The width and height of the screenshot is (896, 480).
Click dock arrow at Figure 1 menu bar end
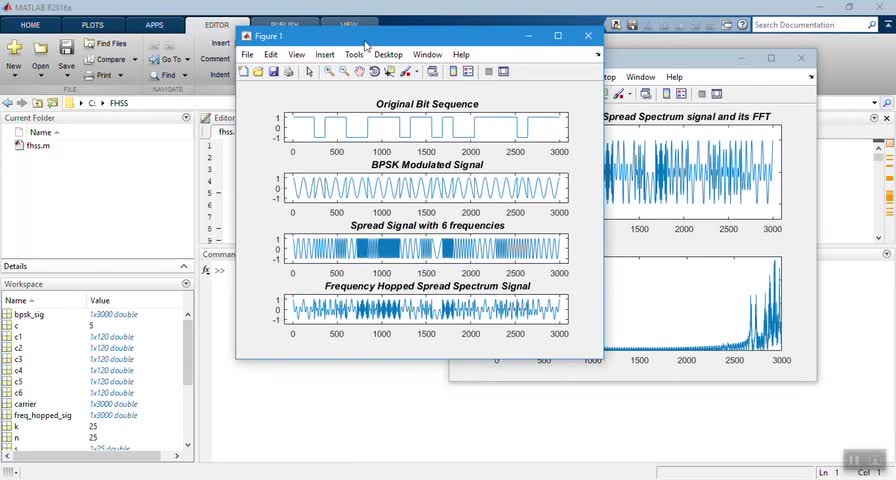click(x=598, y=55)
